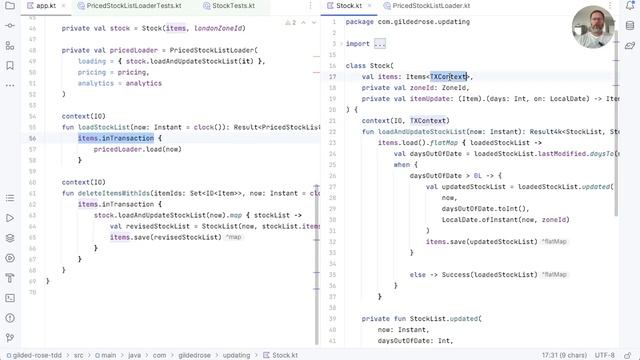
Task: Change the UTF-8 file encoding
Action: [x=604, y=355]
